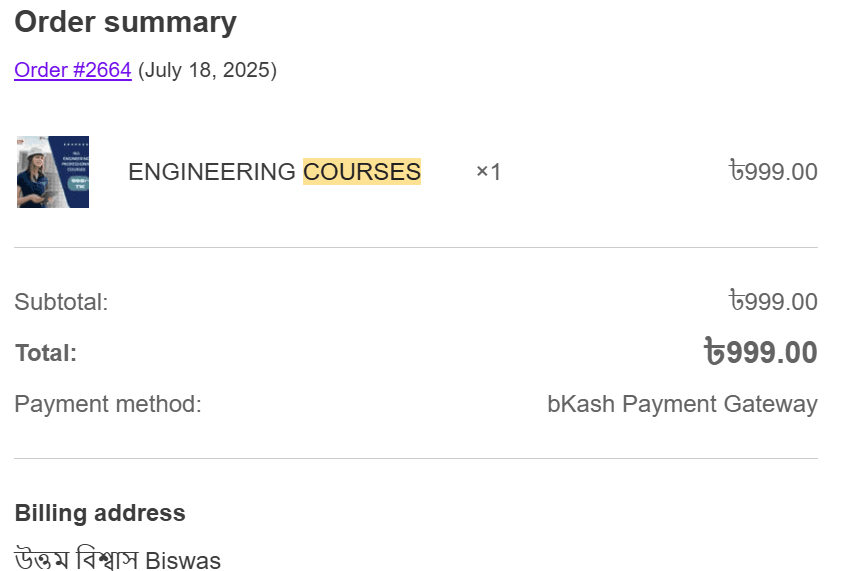The height and width of the screenshot is (571, 846).
Task: Click the Subtotal amount ৳999.00
Action: (x=773, y=301)
